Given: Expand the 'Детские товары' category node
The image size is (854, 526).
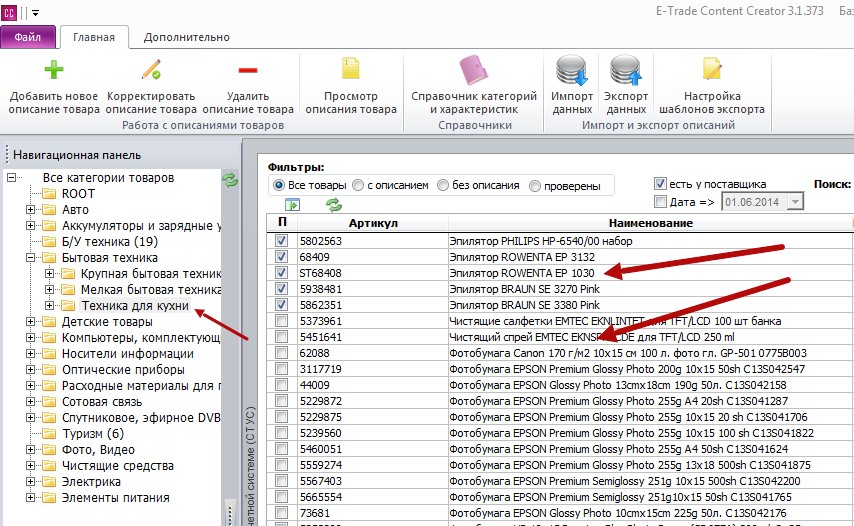Looking at the screenshot, I should click(x=30, y=322).
